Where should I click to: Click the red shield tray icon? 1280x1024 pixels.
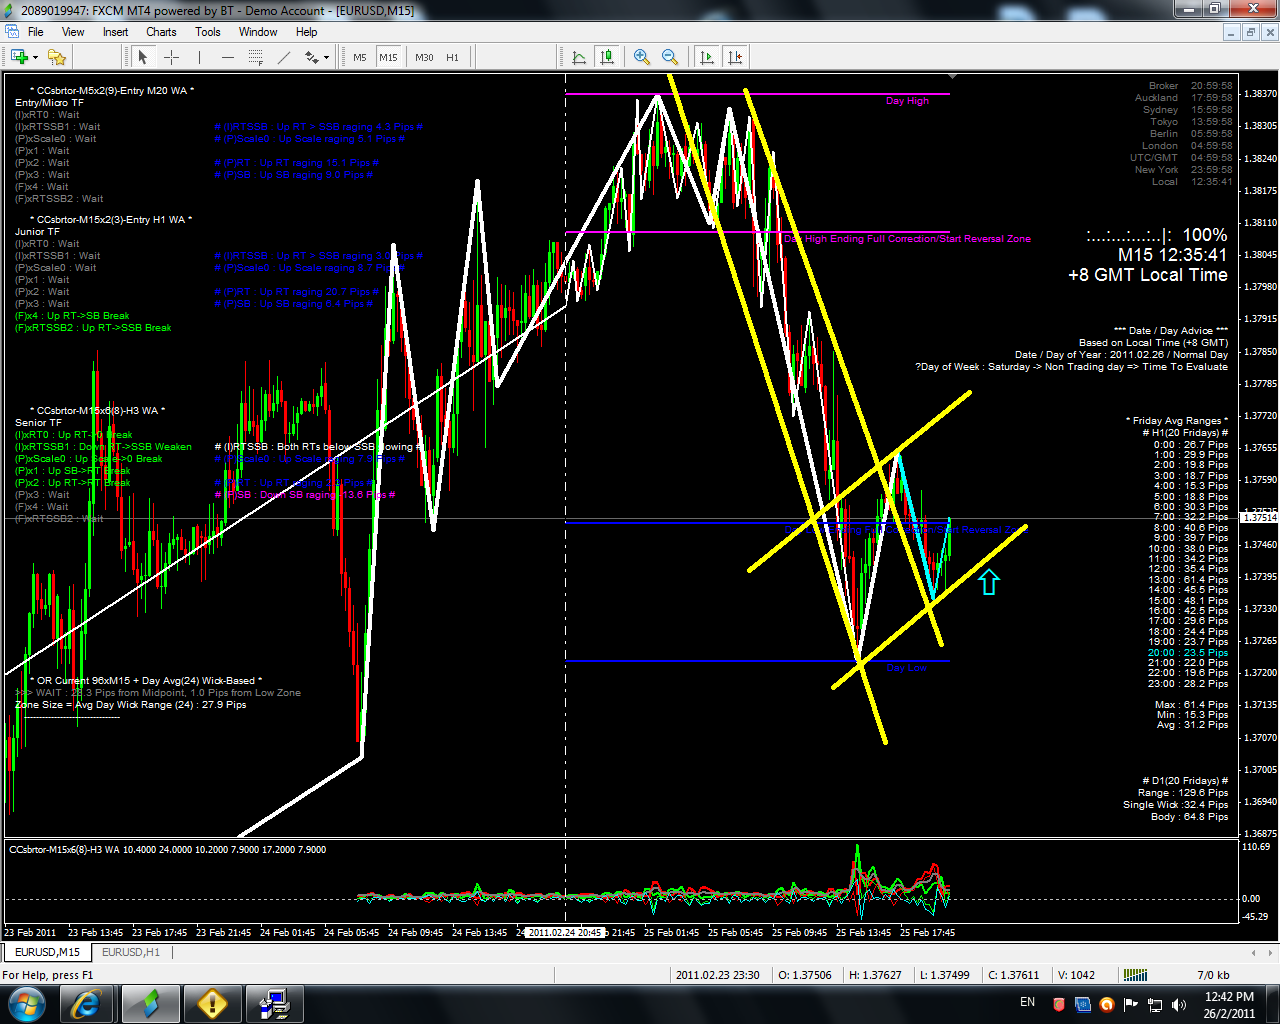[1059, 1004]
